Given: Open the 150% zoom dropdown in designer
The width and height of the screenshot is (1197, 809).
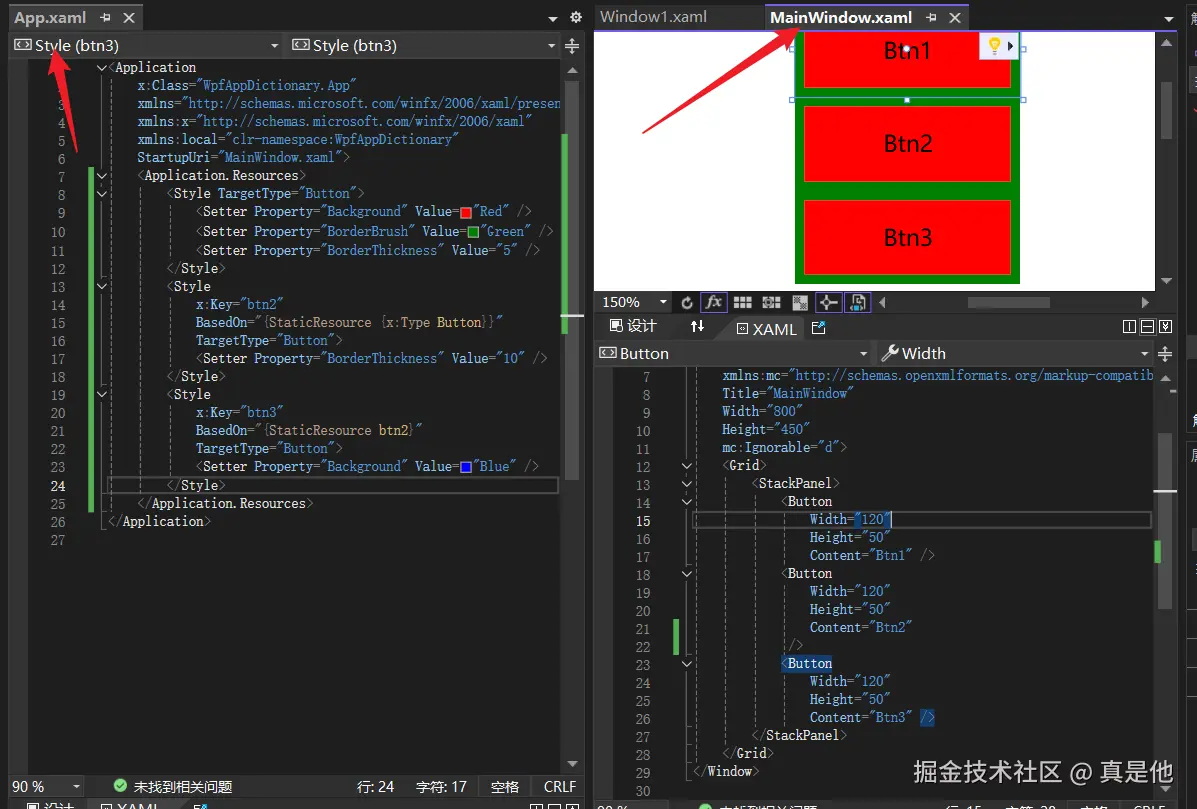Looking at the screenshot, I should point(663,303).
